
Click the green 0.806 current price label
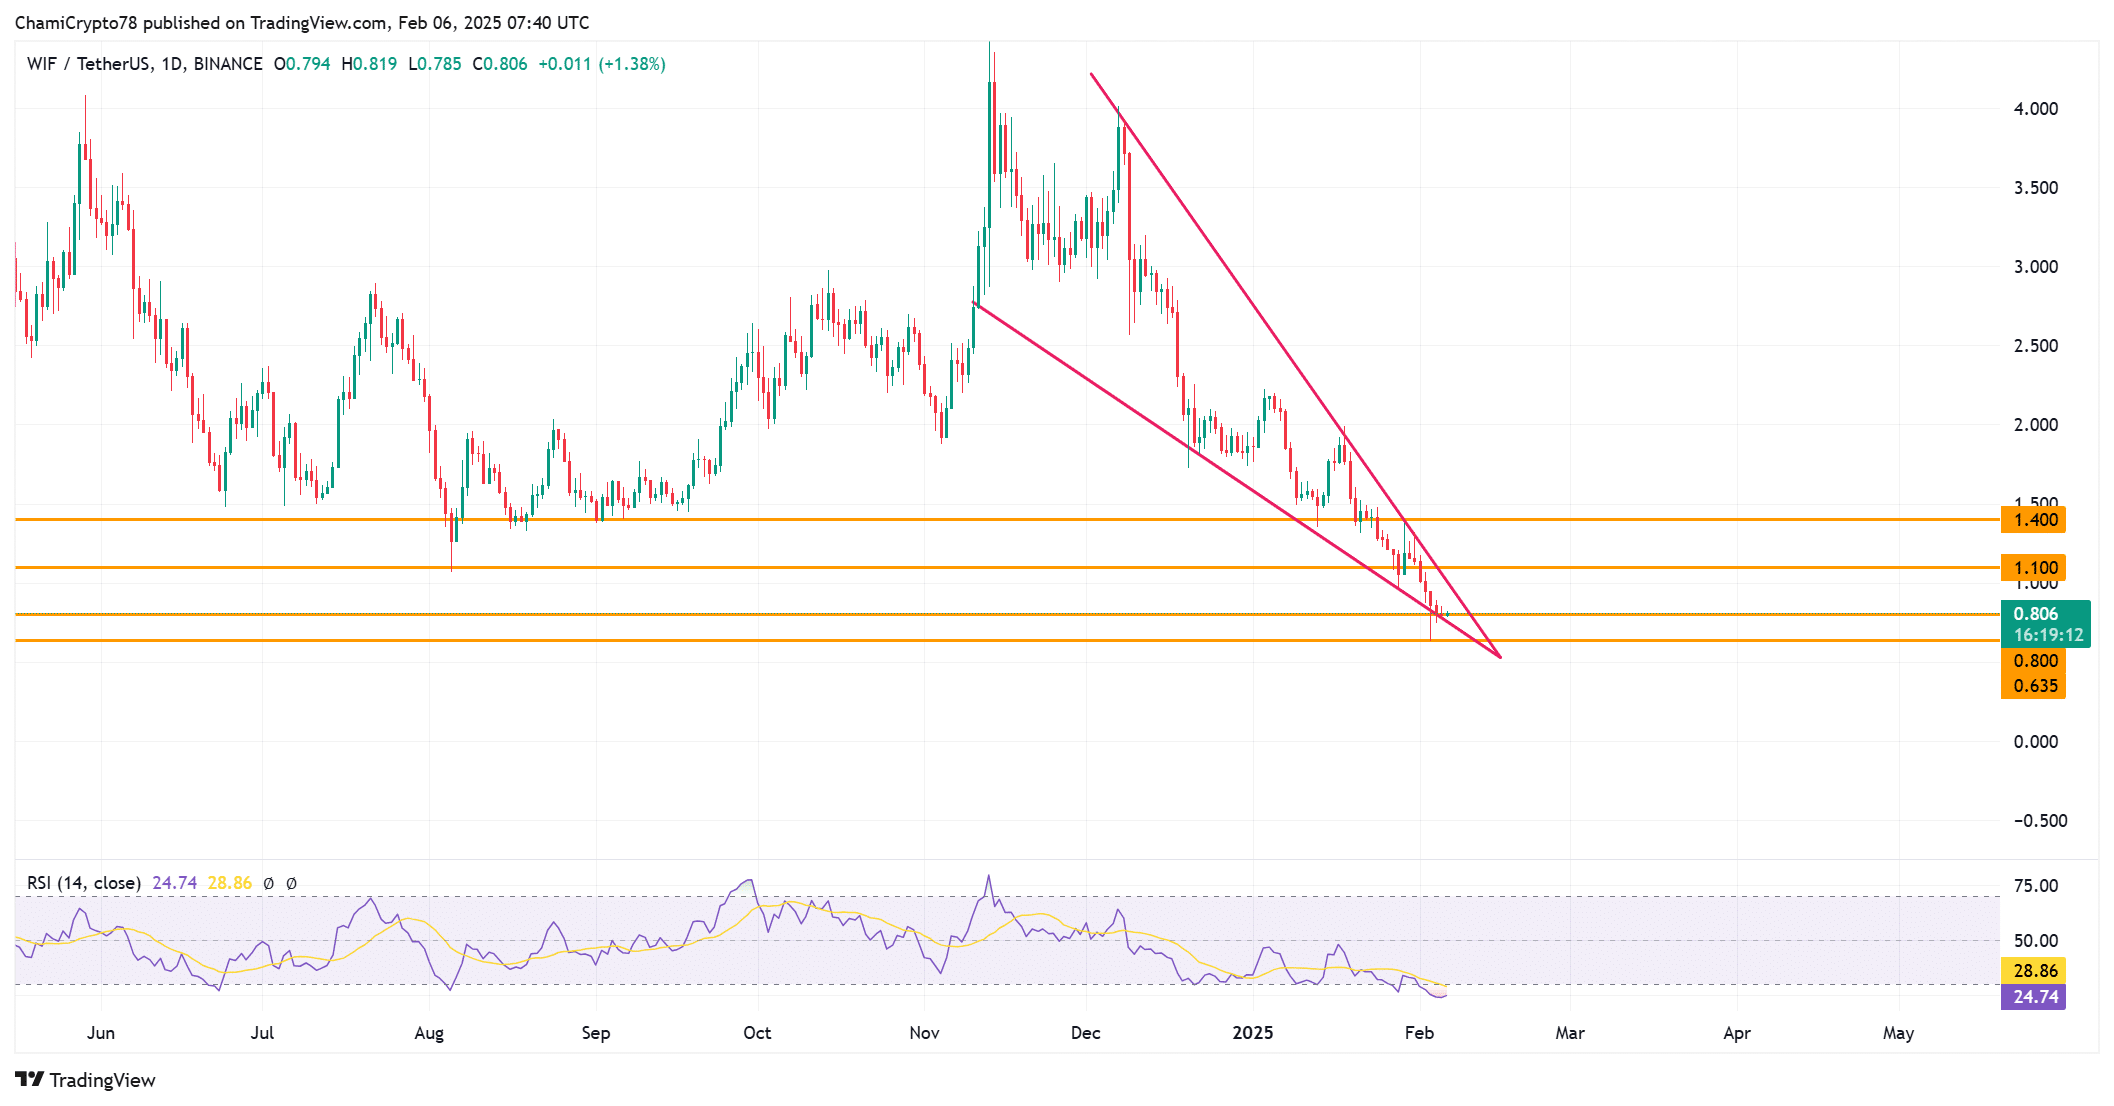coord(2036,614)
